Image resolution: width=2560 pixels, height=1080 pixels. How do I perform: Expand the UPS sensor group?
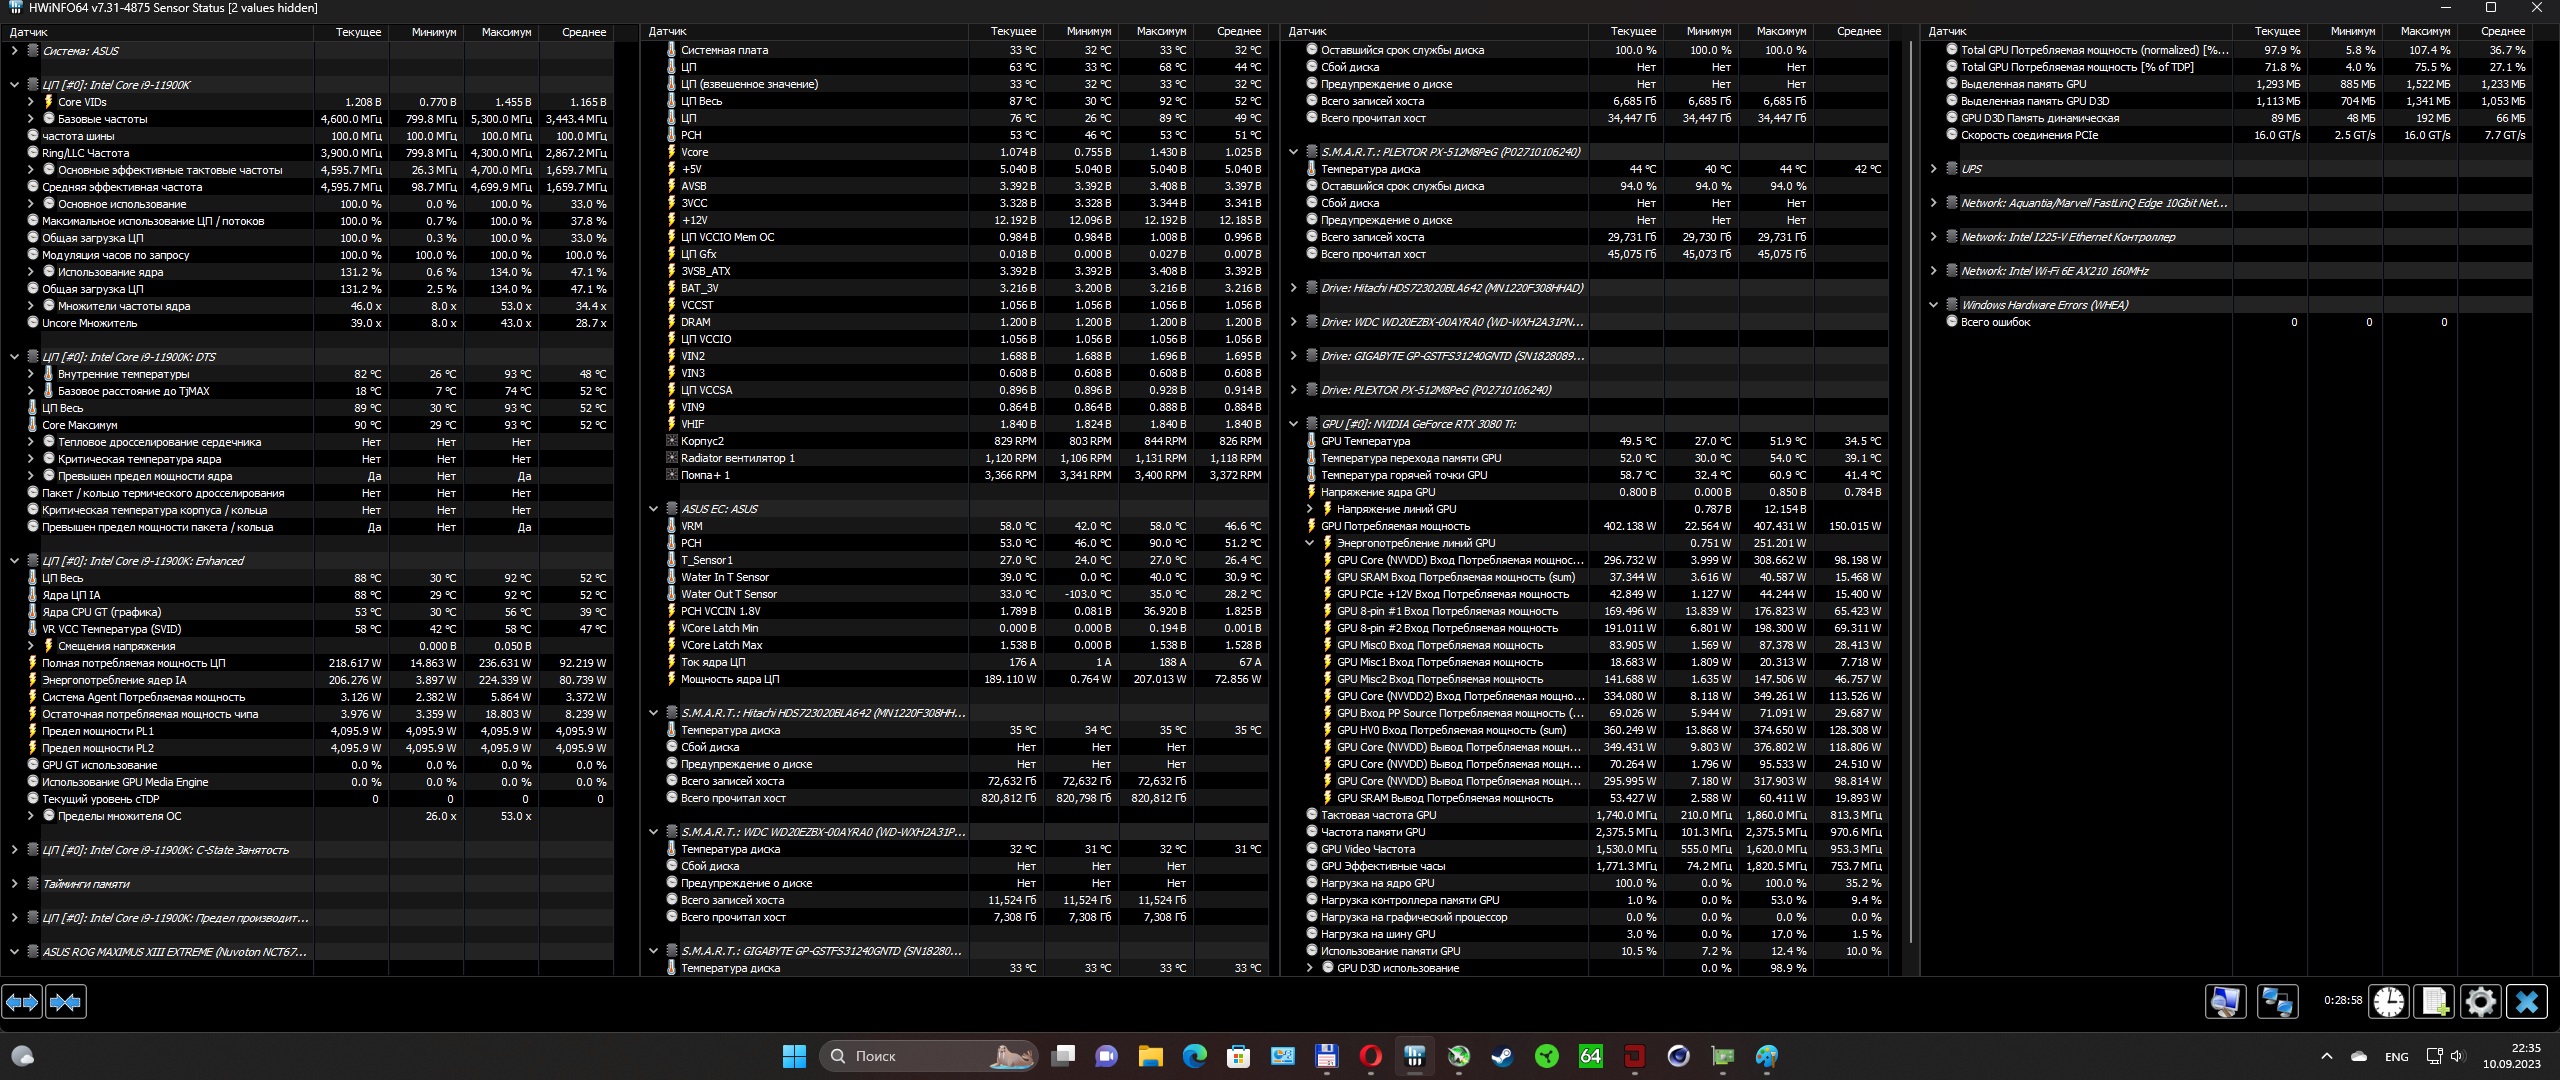(x=1933, y=169)
